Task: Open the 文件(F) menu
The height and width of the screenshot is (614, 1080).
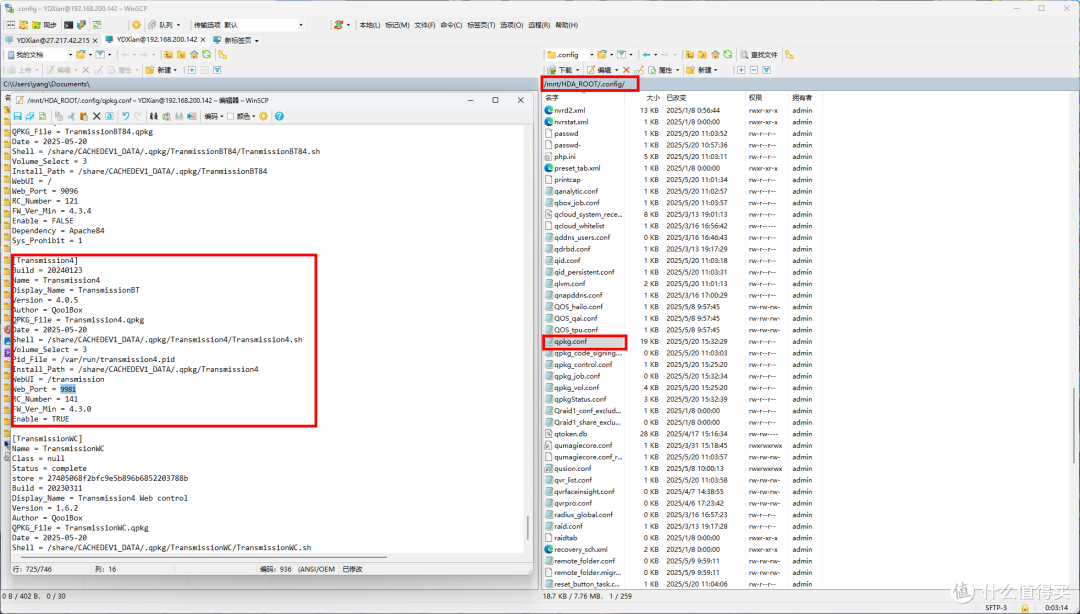Action: tap(424, 25)
